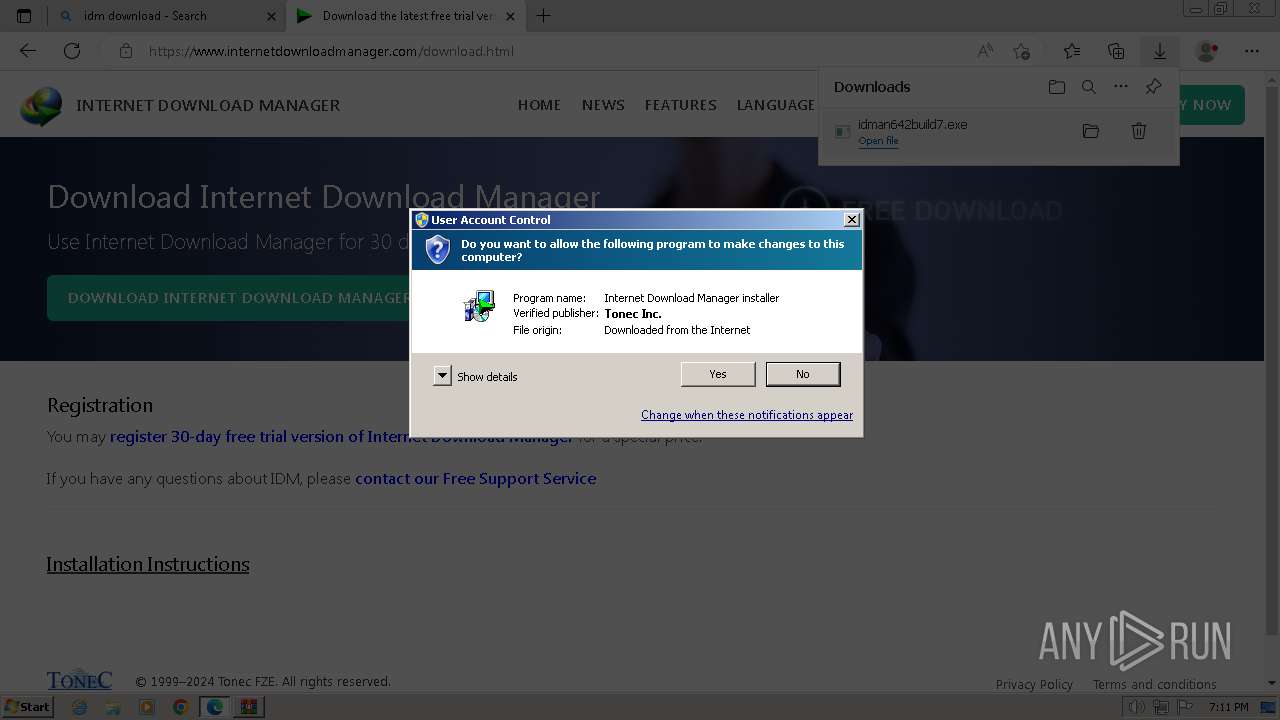This screenshot has height=720, width=1280.
Task: Open Collections icon in Edge toolbar
Action: click(x=1116, y=51)
